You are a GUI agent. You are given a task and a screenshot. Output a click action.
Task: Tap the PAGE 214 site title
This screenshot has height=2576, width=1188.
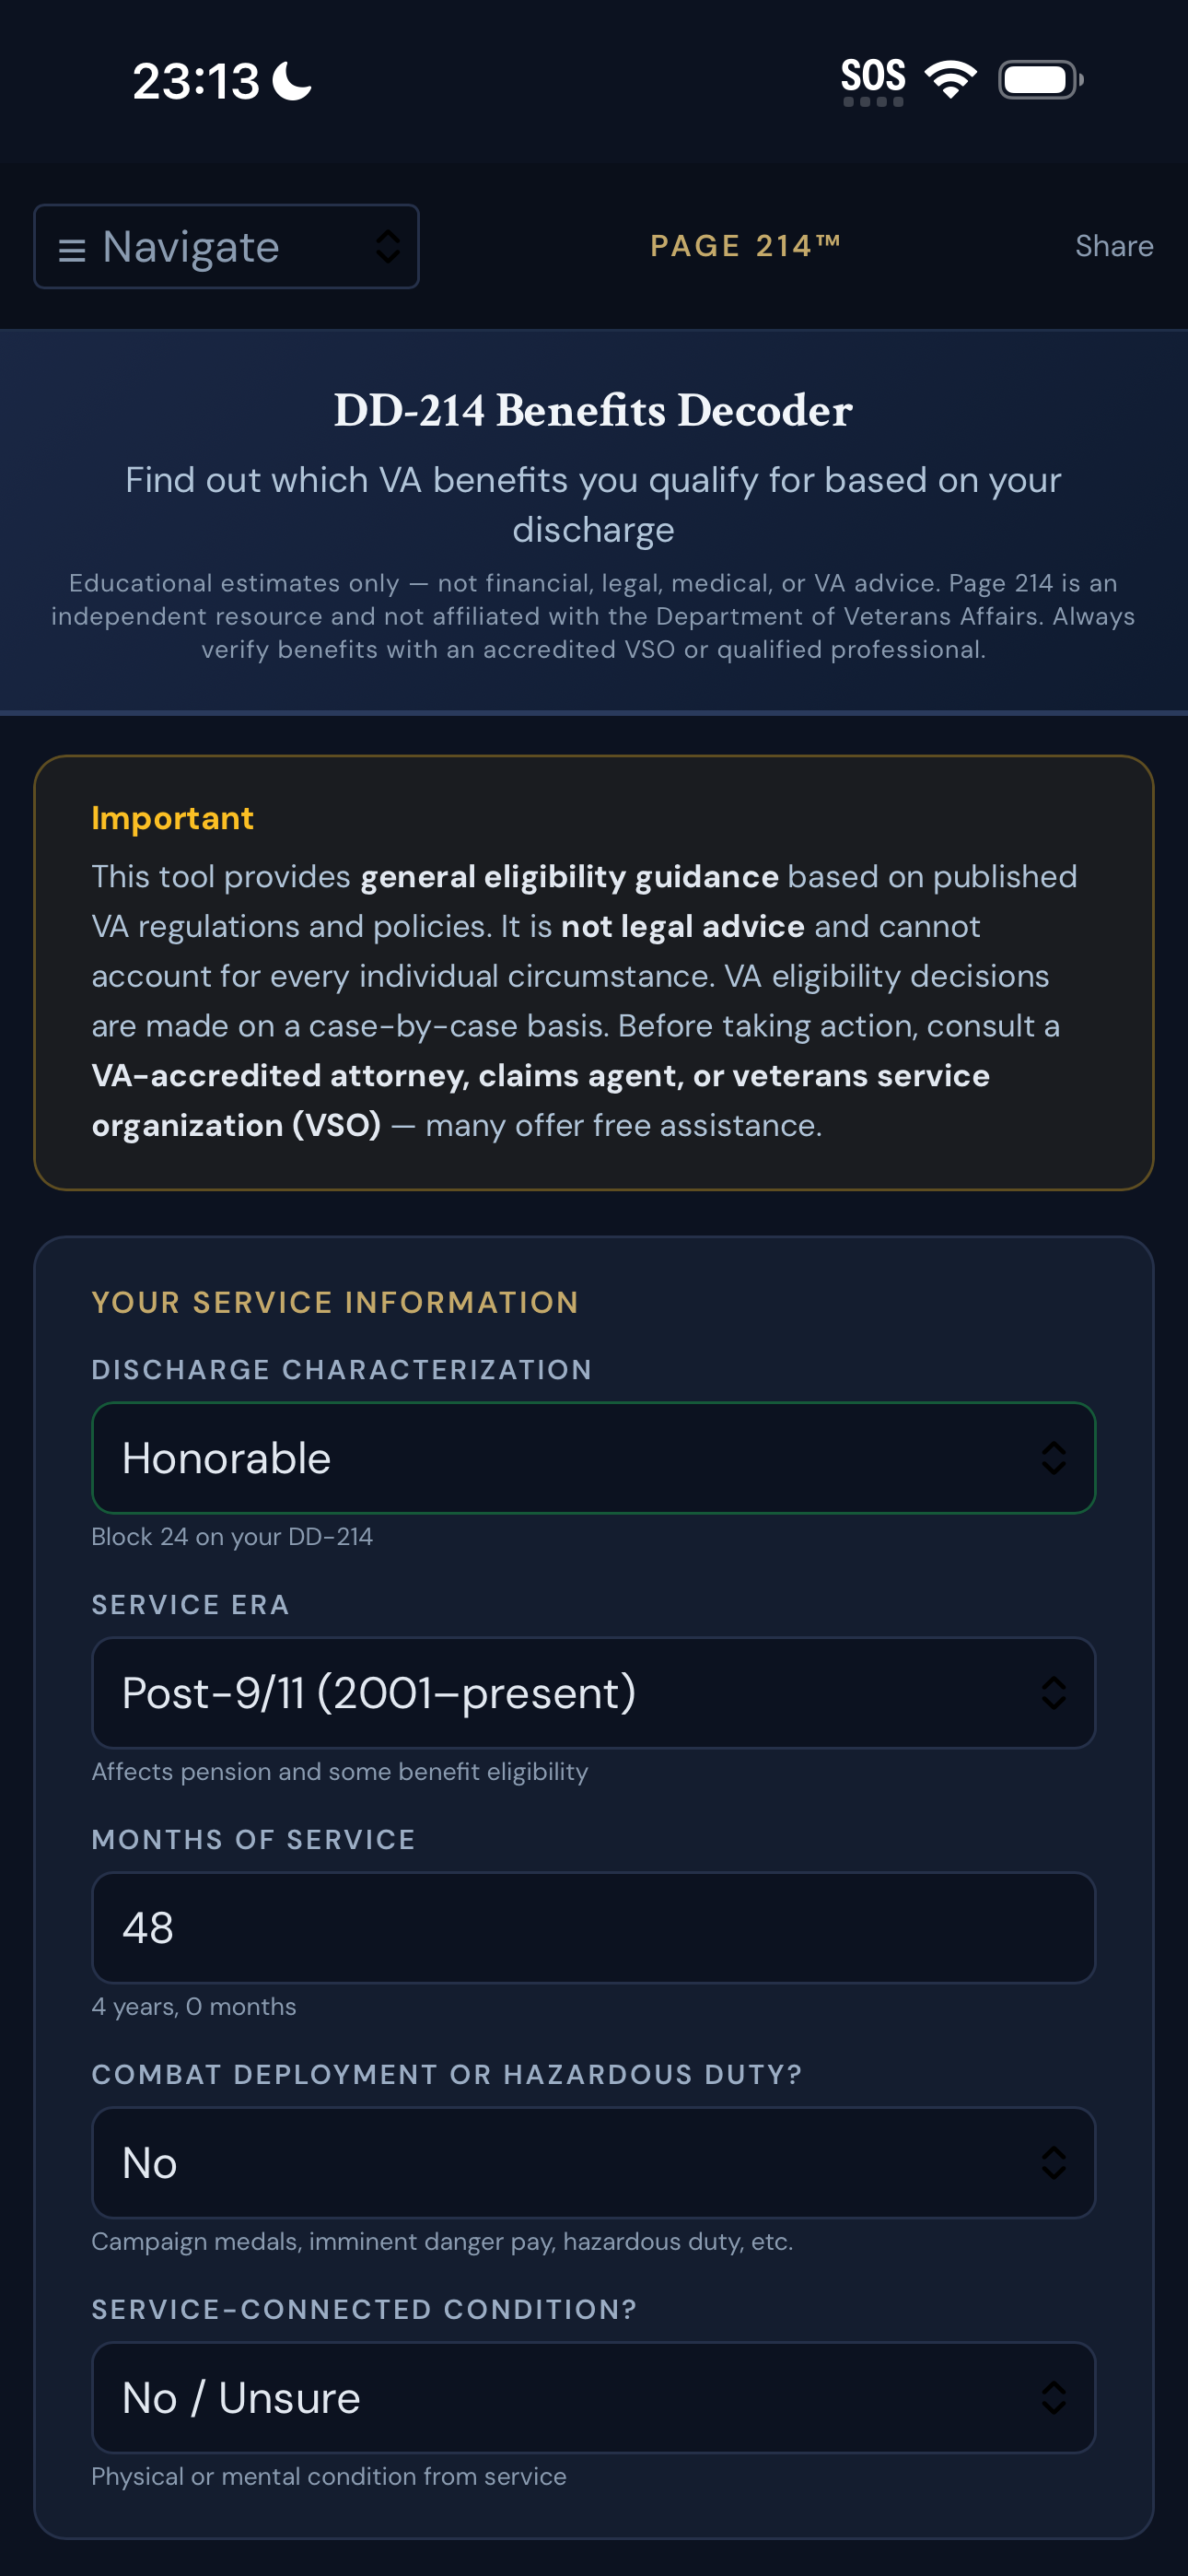pyautogui.click(x=746, y=246)
